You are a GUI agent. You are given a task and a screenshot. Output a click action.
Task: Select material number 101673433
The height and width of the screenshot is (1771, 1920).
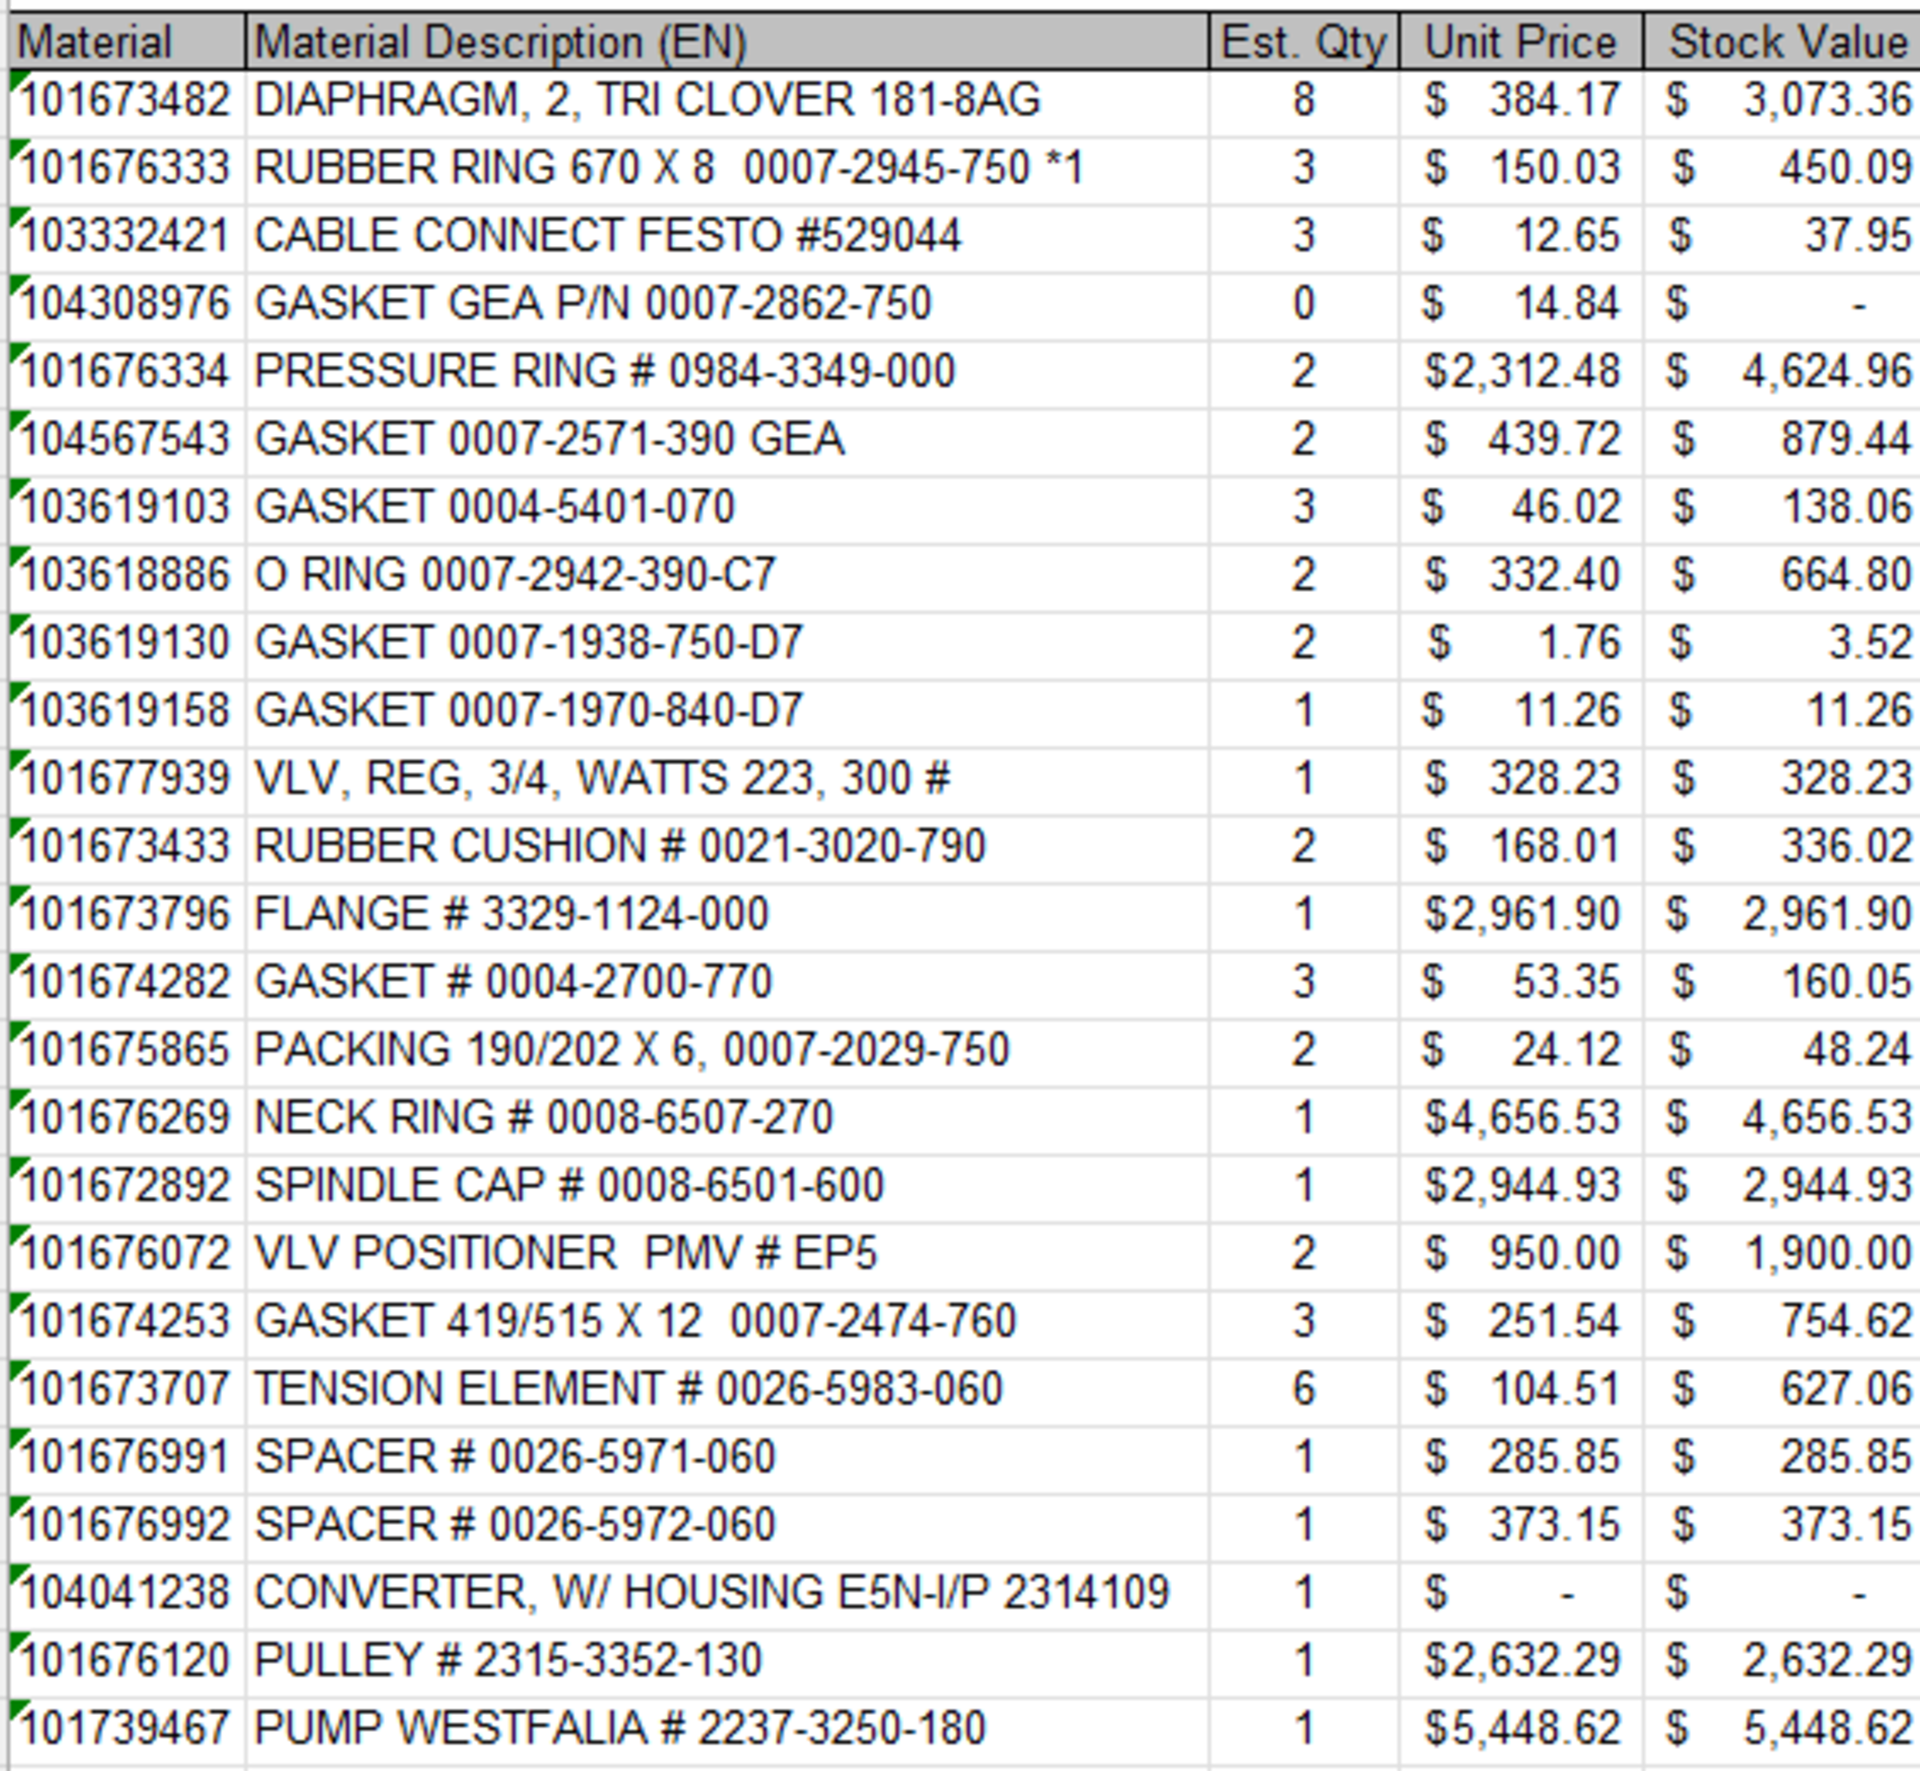tap(126, 850)
